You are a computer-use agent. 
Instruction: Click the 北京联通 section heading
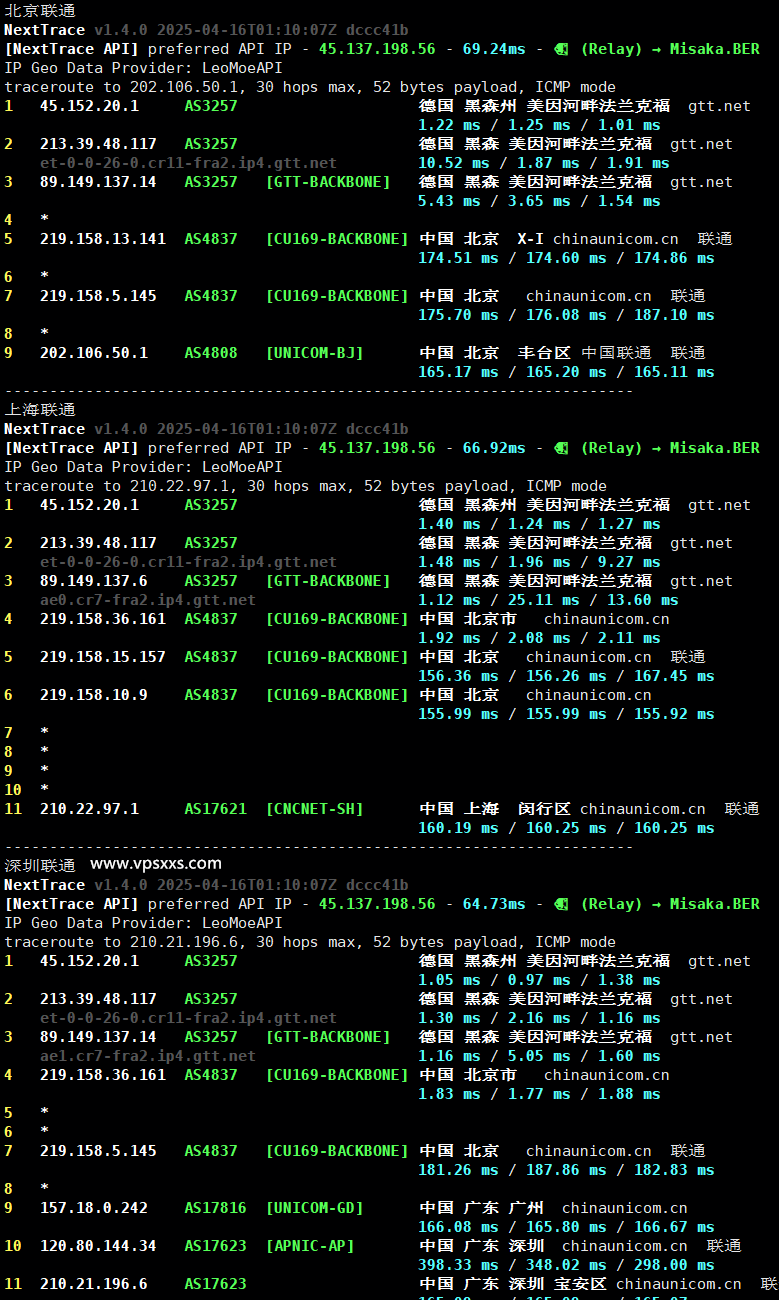(x=40, y=10)
